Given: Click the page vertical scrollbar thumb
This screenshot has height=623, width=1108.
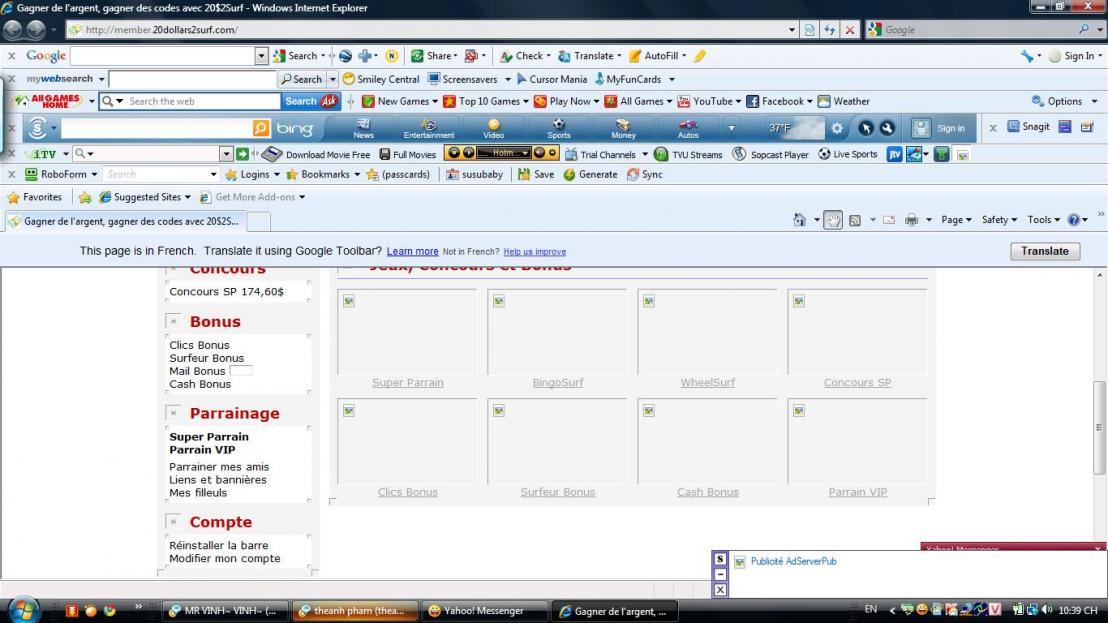Looking at the screenshot, I should pos(1099,427).
